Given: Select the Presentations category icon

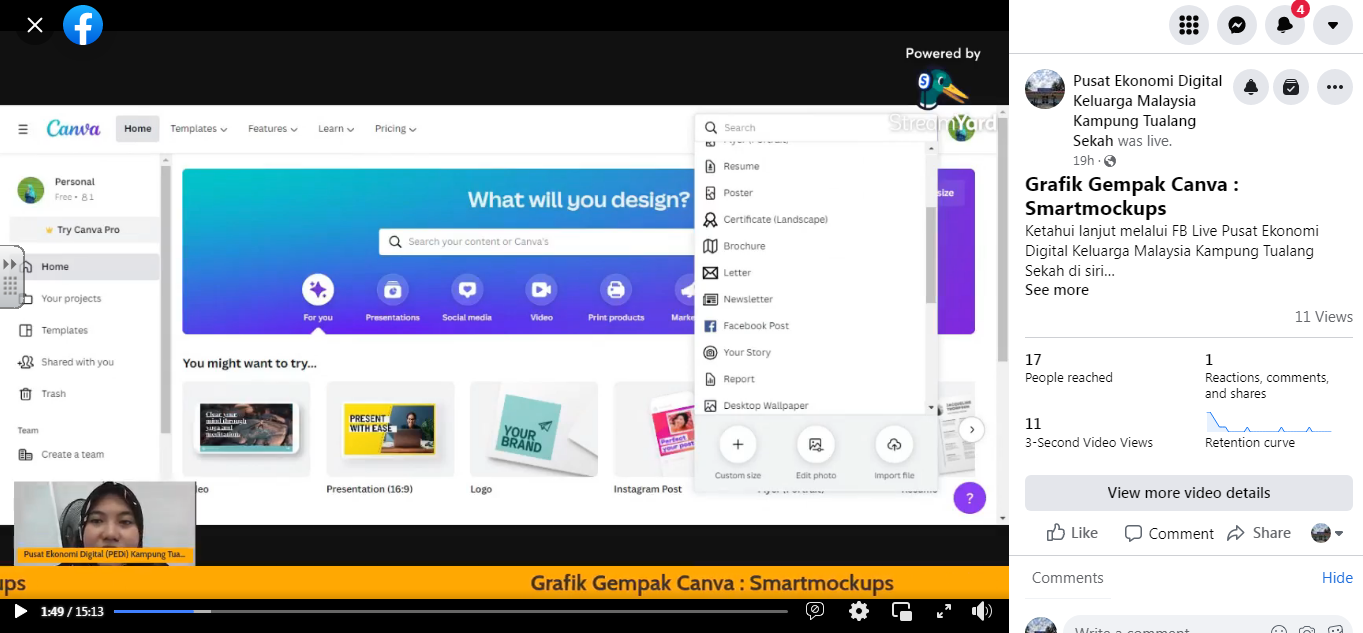Looking at the screenshot, I should coord(392,290).
